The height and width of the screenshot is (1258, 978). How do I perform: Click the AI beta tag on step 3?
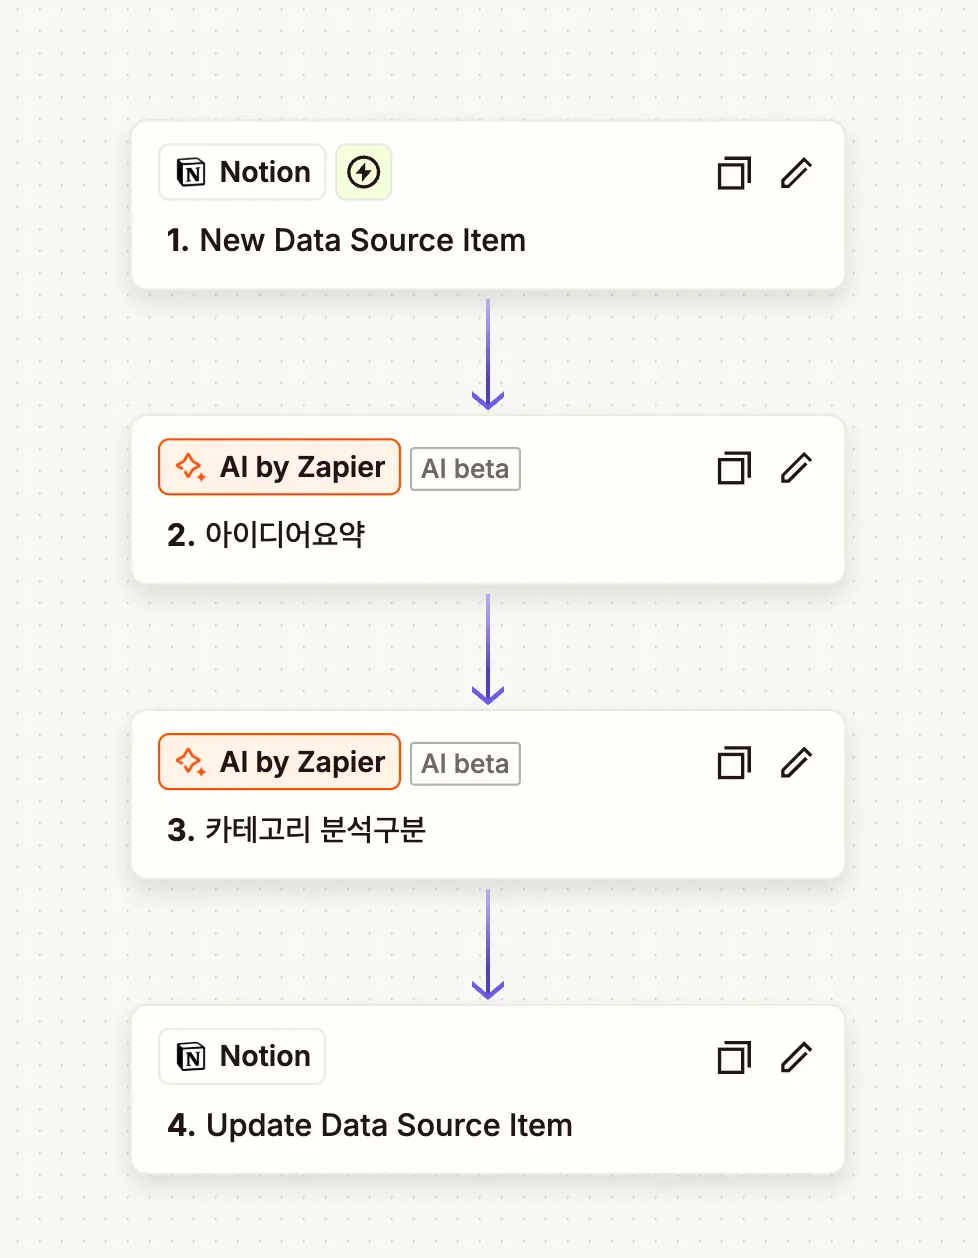[465, 764]
